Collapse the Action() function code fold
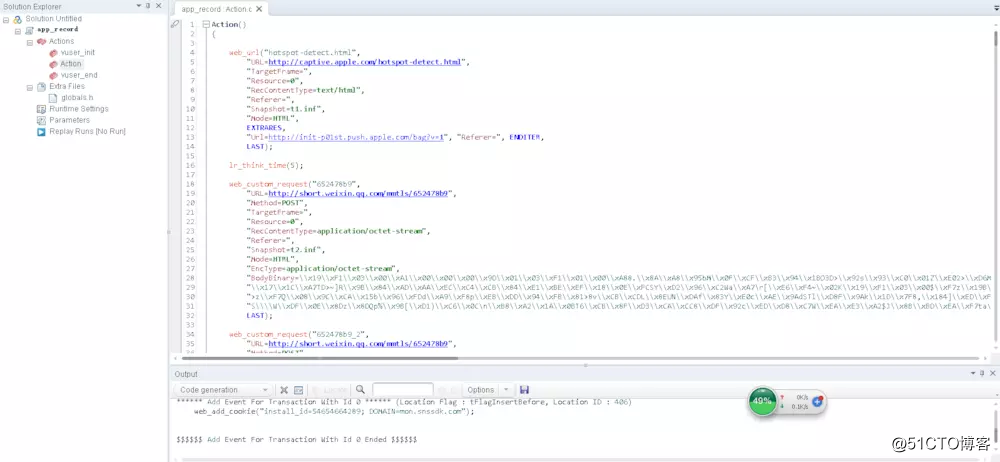Viewport: 1000px width, 462px height. click(x=205, y=24)
